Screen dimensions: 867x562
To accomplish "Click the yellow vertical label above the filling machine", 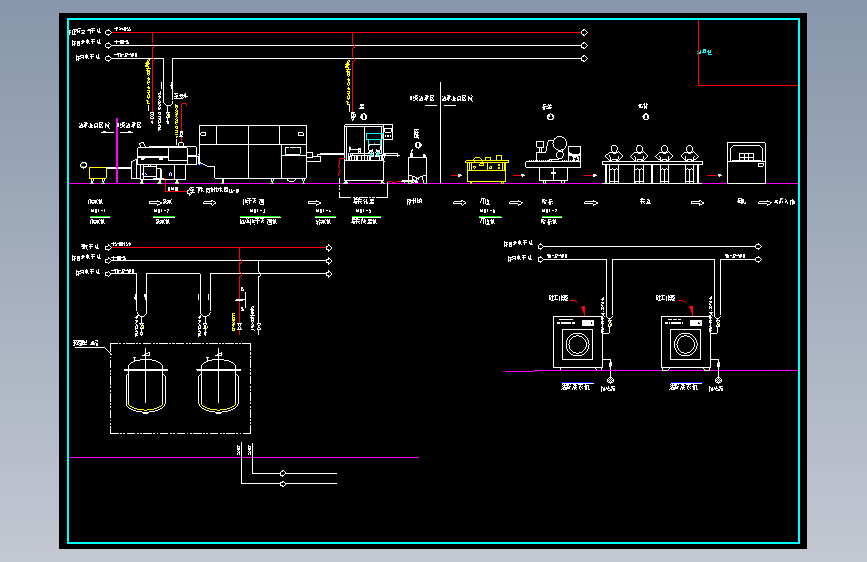I will tap(348, 81).
